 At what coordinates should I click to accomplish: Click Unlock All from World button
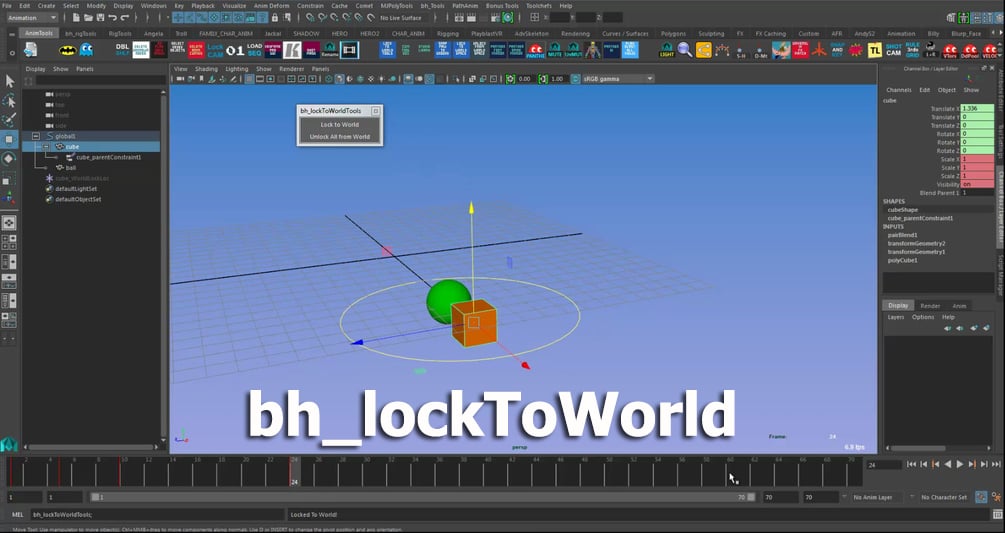point(340,136)
